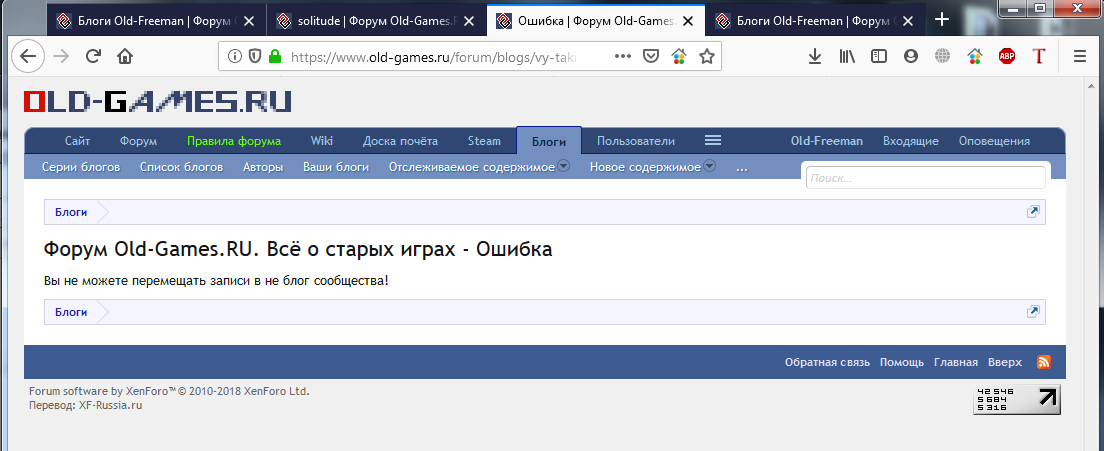
Task: Click the RSS feed icon in footer
Action: coord(1044,362)
